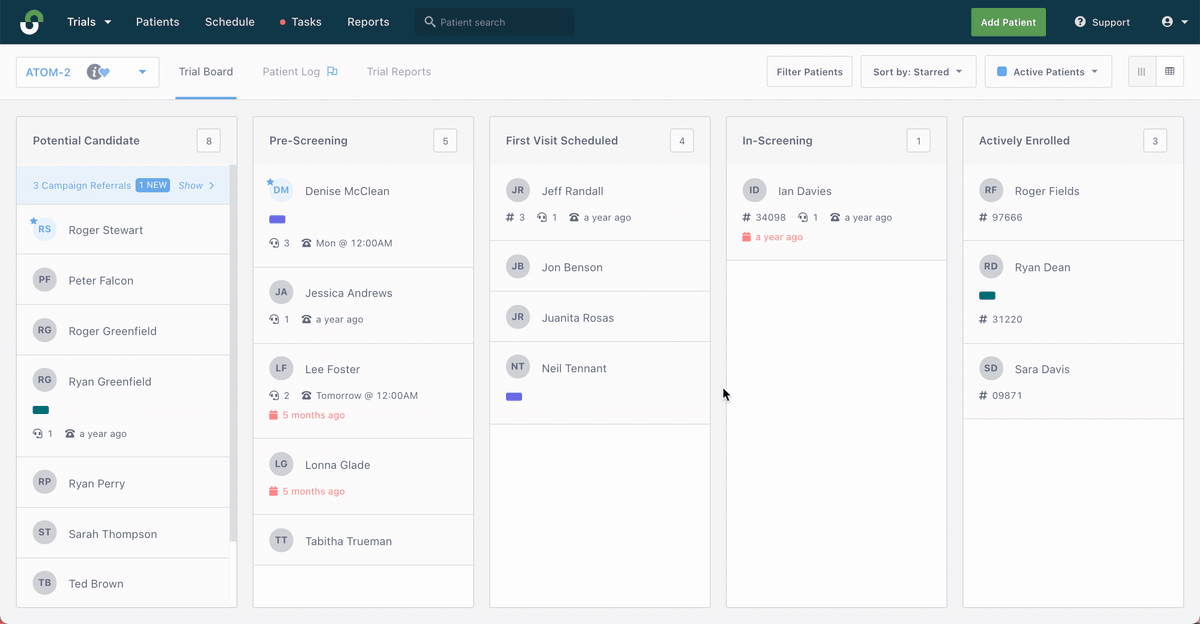The height and width of the screenshot is (624, 1200).
Task: Click RF avatar of Roger Fields
Action: click(x=991, y=190)
